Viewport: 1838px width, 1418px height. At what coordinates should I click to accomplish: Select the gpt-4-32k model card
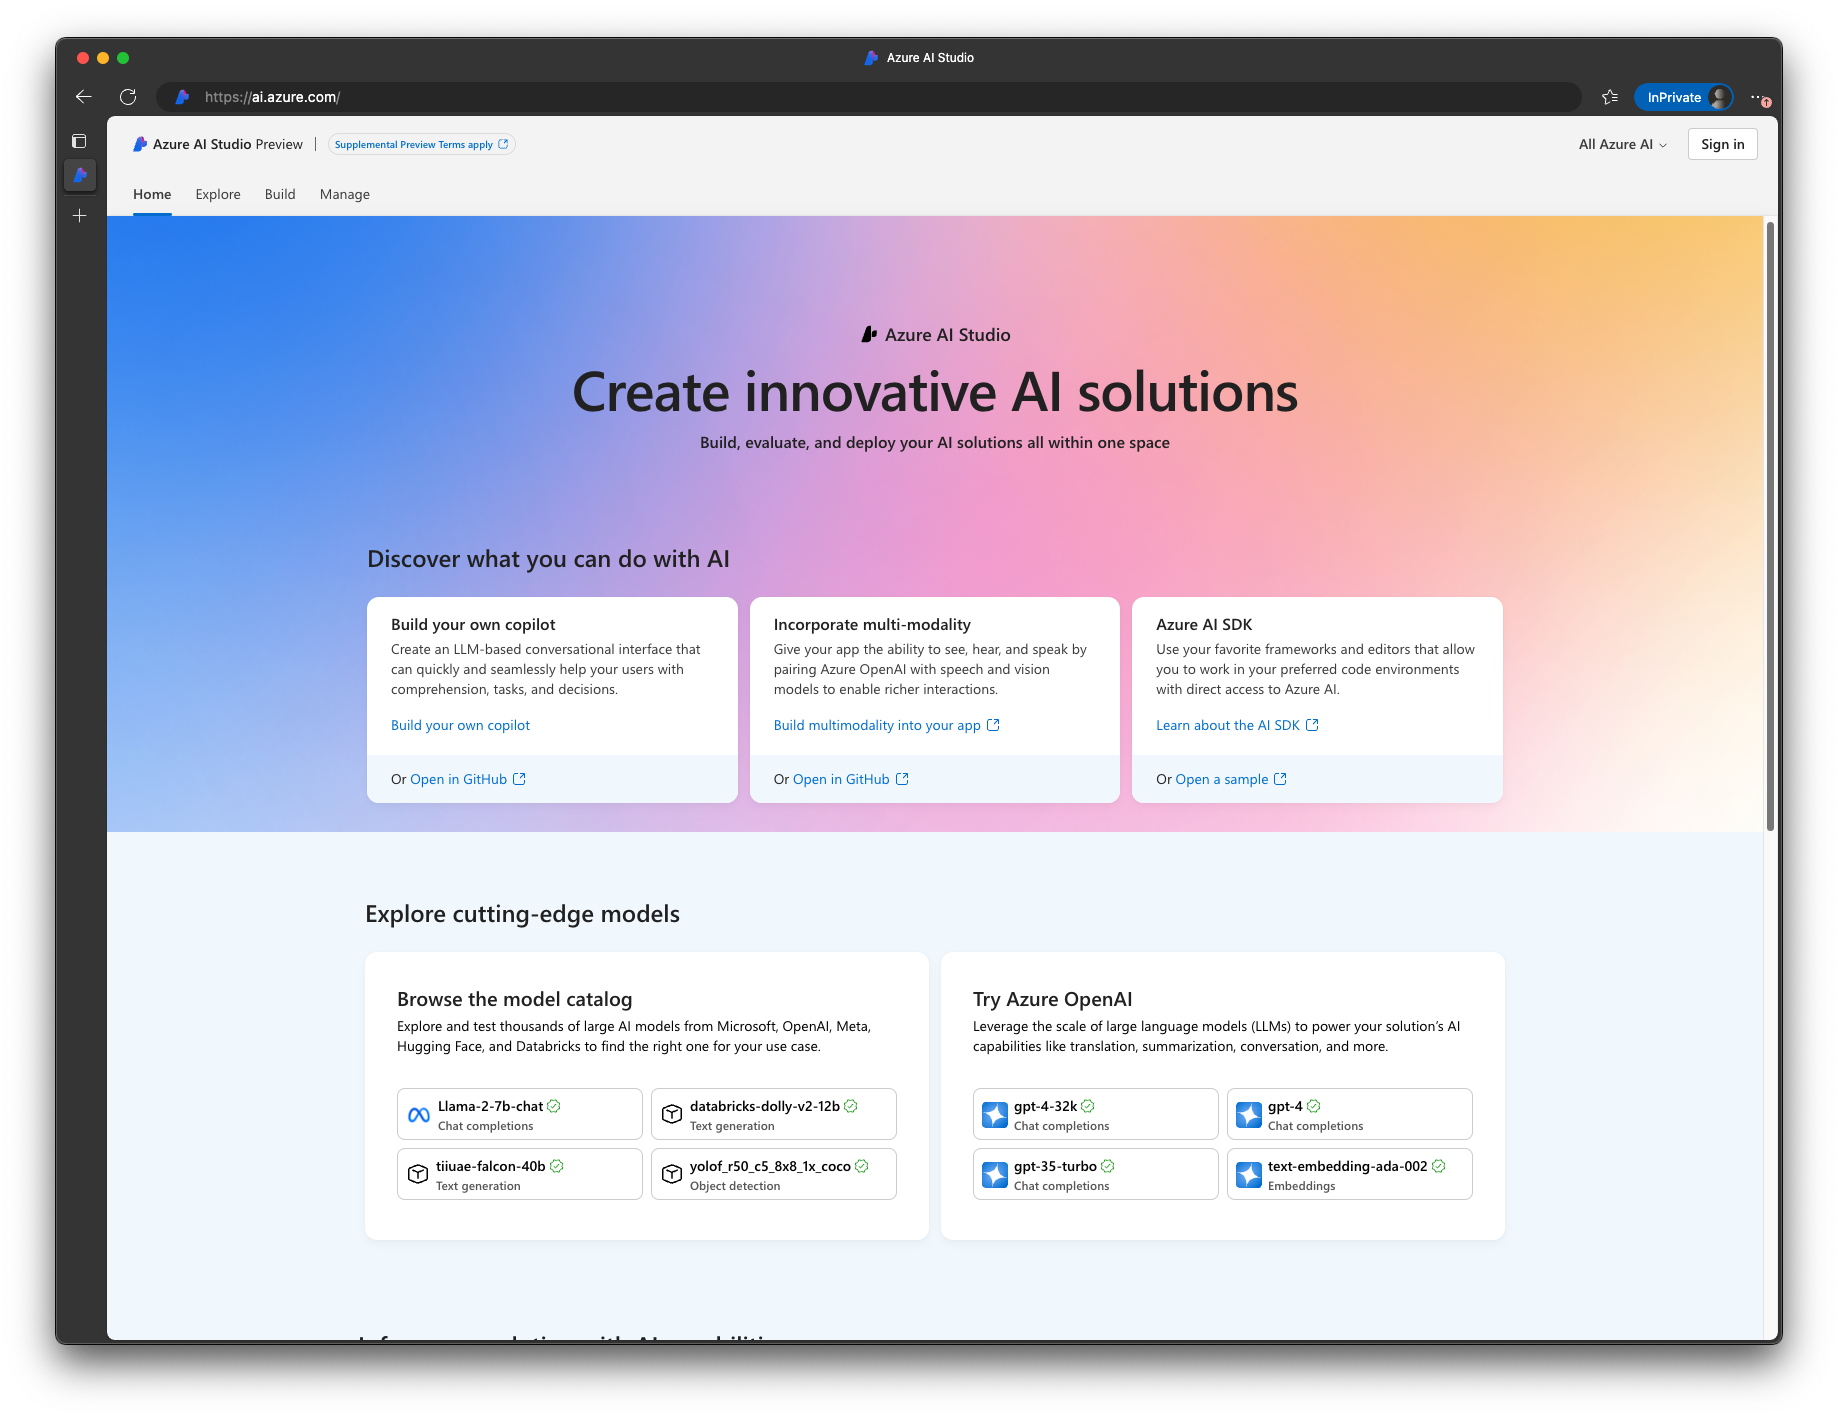point(1095,1114)
